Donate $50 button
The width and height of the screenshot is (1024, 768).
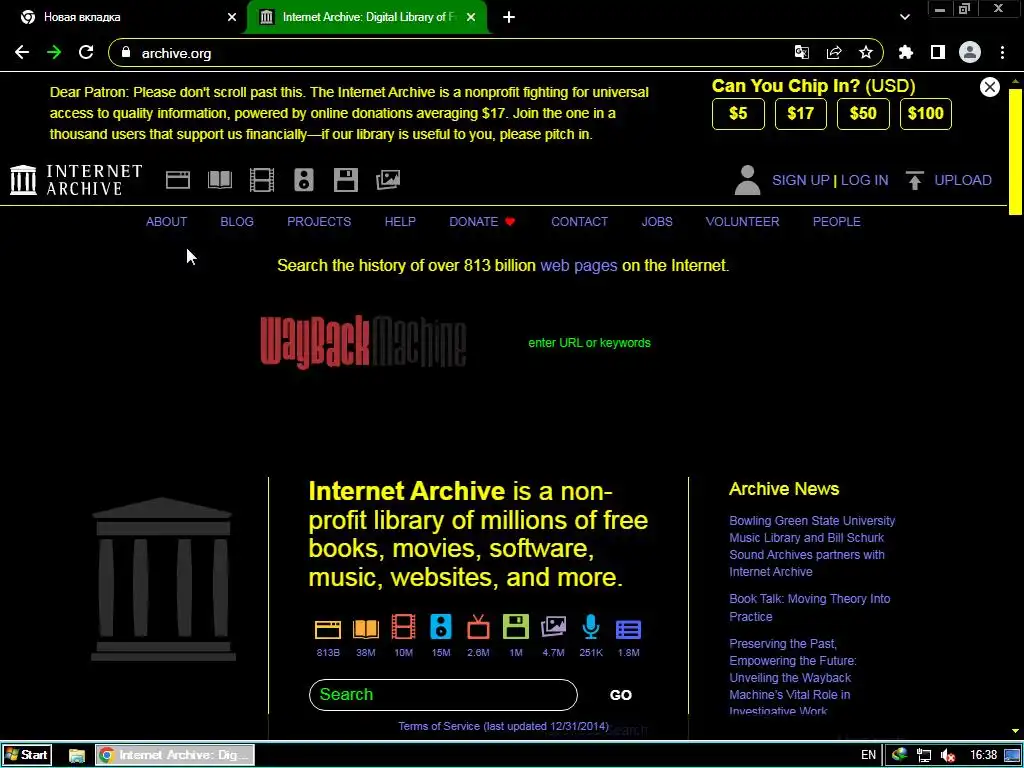pos(863,114)
